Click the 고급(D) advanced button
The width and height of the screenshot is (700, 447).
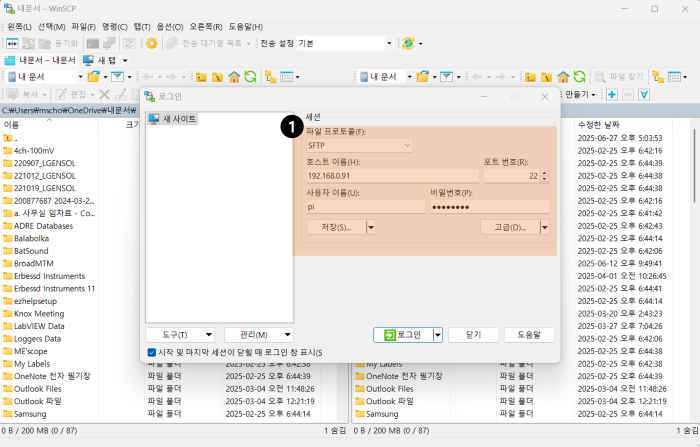(510, 227)
